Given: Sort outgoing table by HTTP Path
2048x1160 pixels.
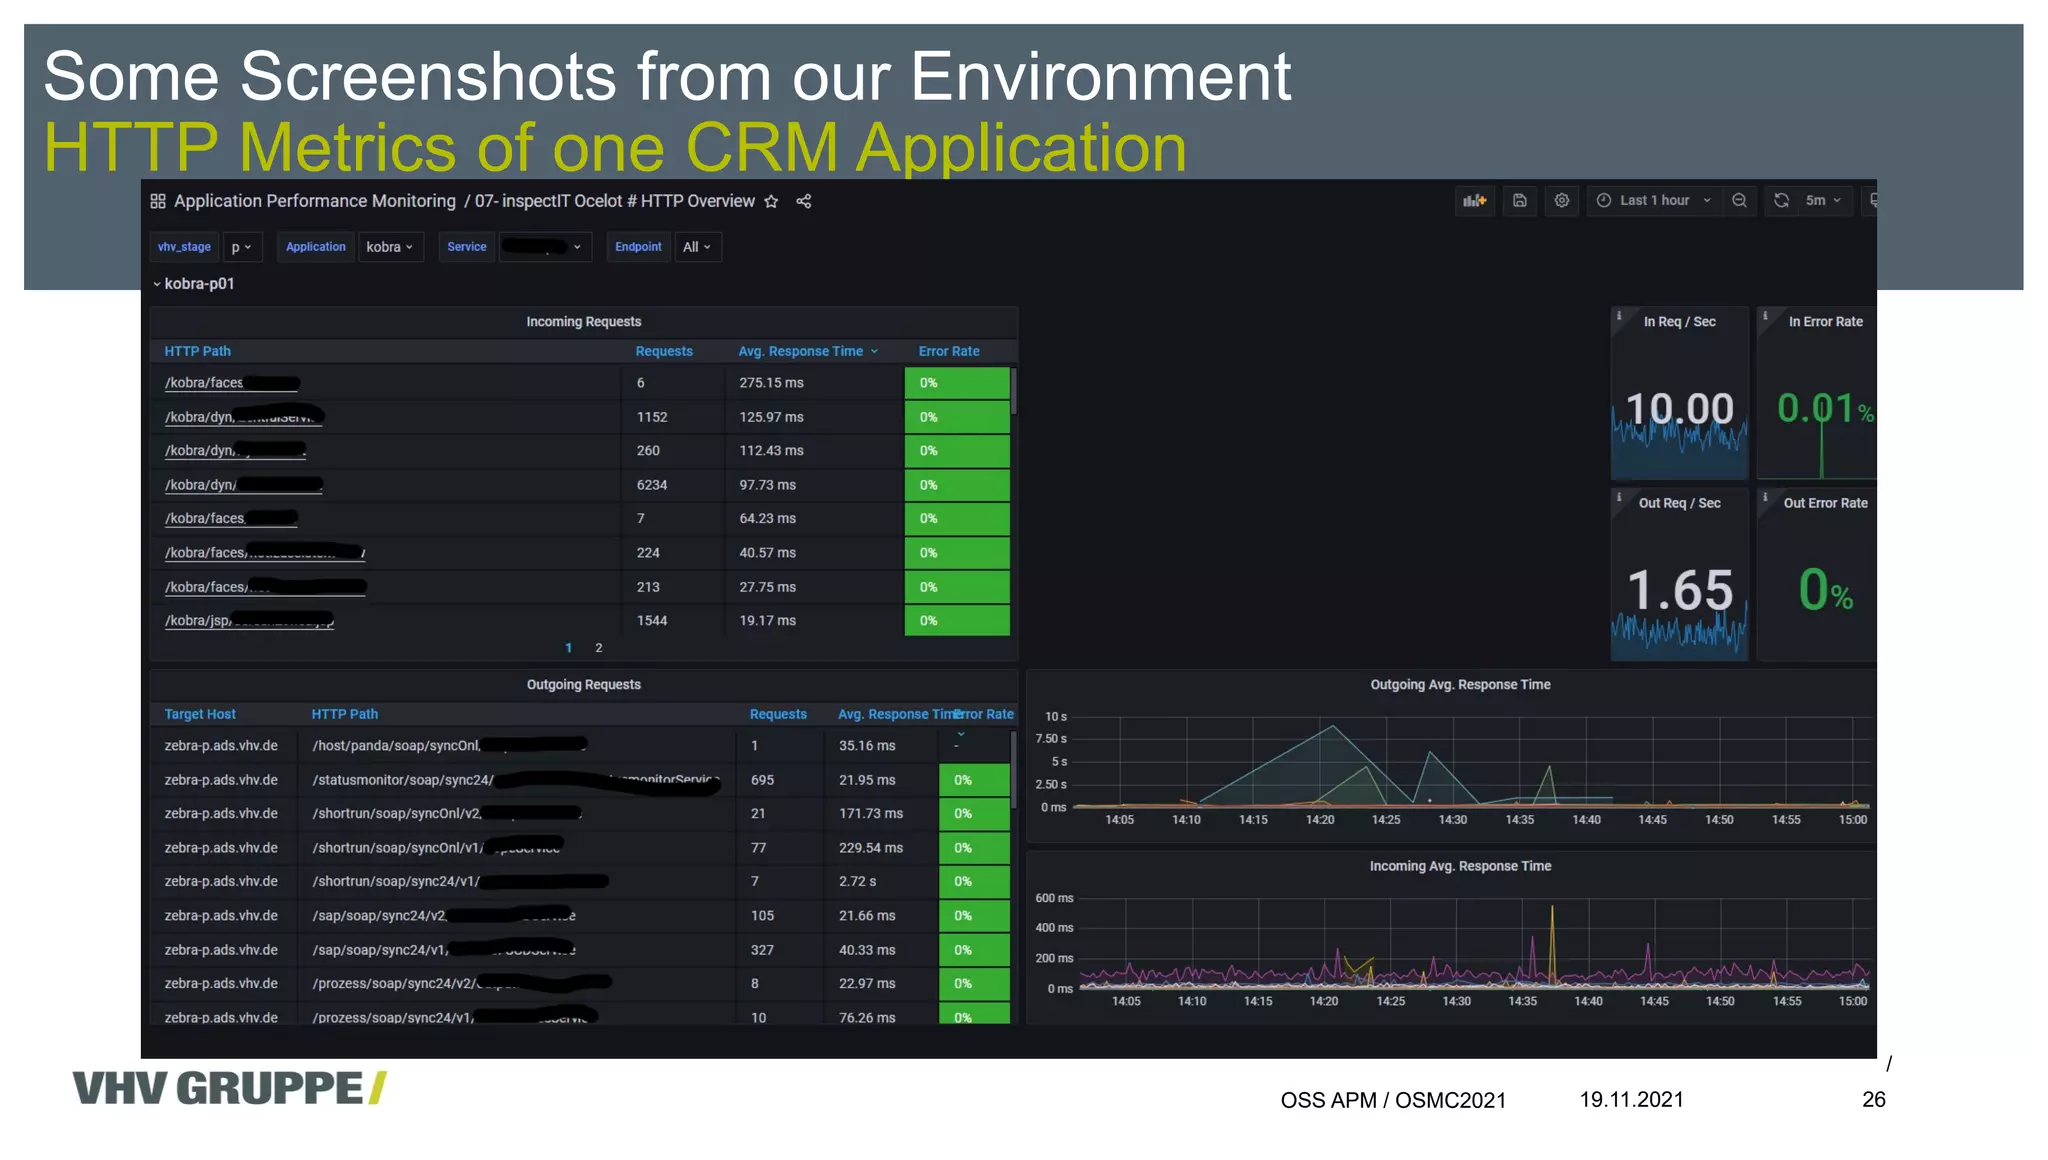Looking at the screenshot, I should (x=344, y=714).
